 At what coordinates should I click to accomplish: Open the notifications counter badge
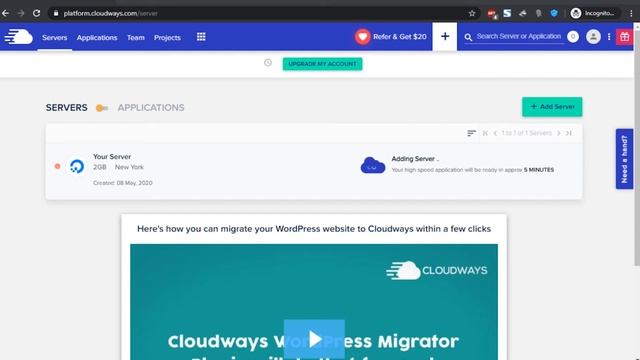[573, 37]
